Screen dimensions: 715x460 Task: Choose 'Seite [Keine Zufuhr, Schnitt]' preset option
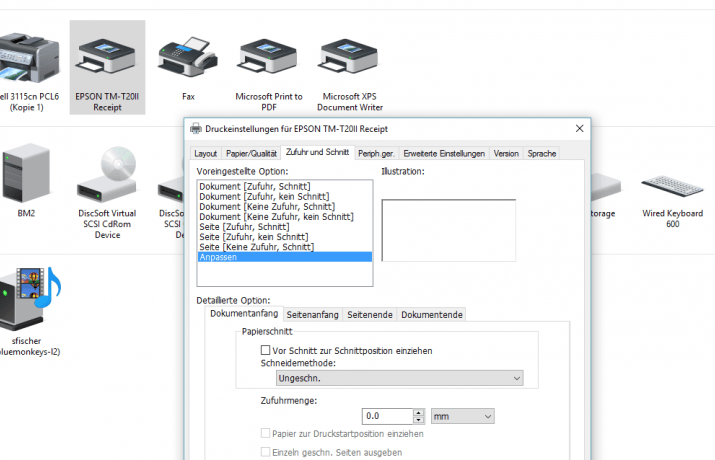tap(285, 247)
